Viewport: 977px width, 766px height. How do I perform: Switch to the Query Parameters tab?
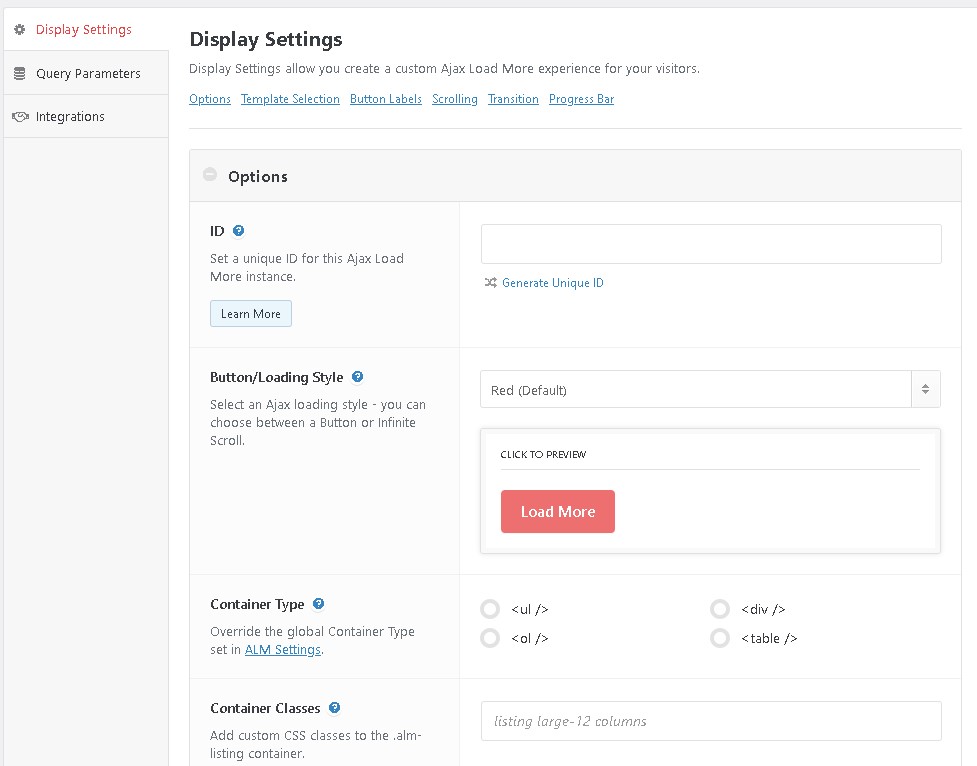[x=88, y=74]
